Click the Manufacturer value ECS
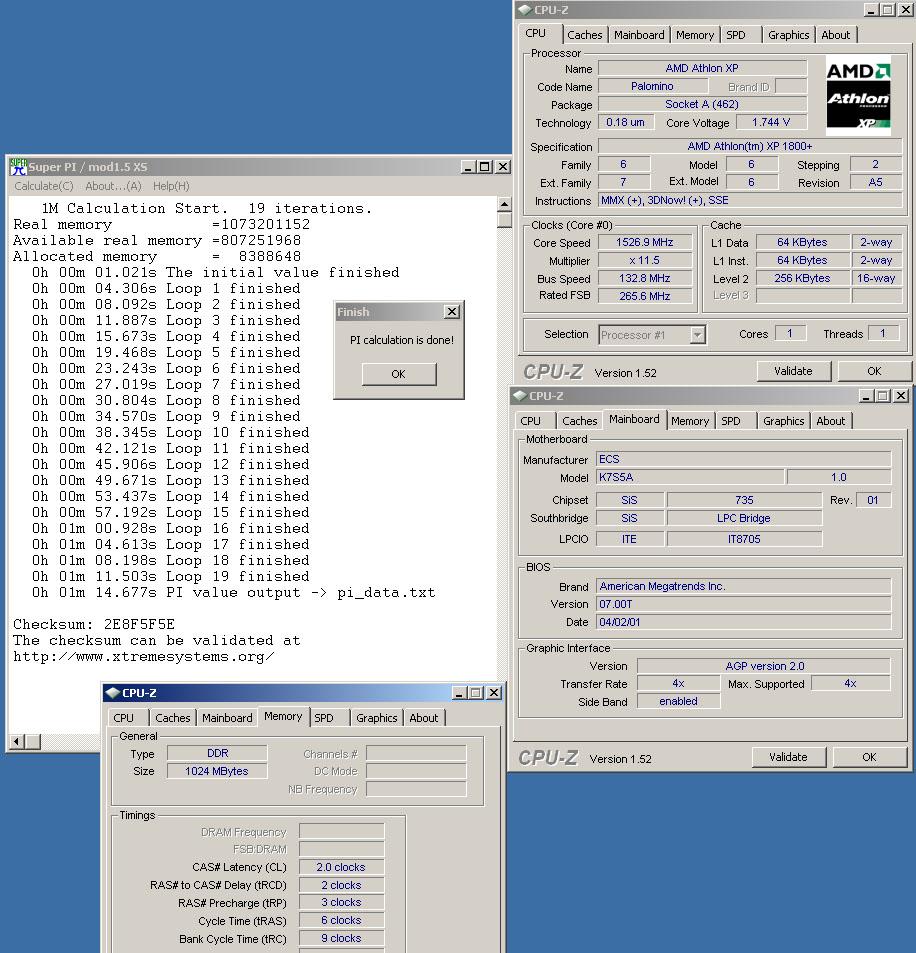The image size is (916, 953). tap(743, 459)
